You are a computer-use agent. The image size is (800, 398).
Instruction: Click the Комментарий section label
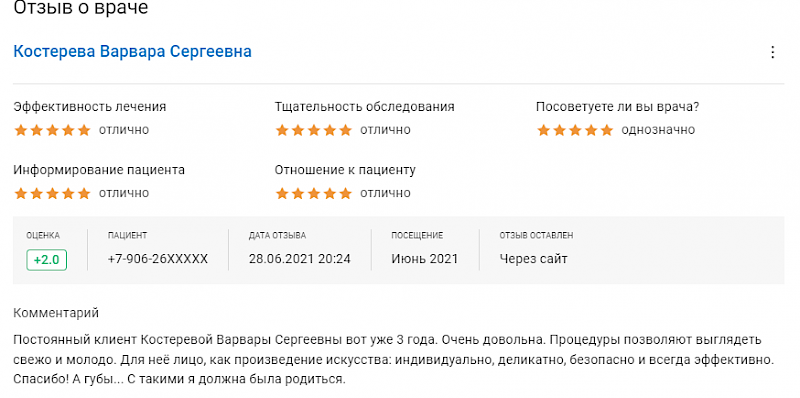56,313
